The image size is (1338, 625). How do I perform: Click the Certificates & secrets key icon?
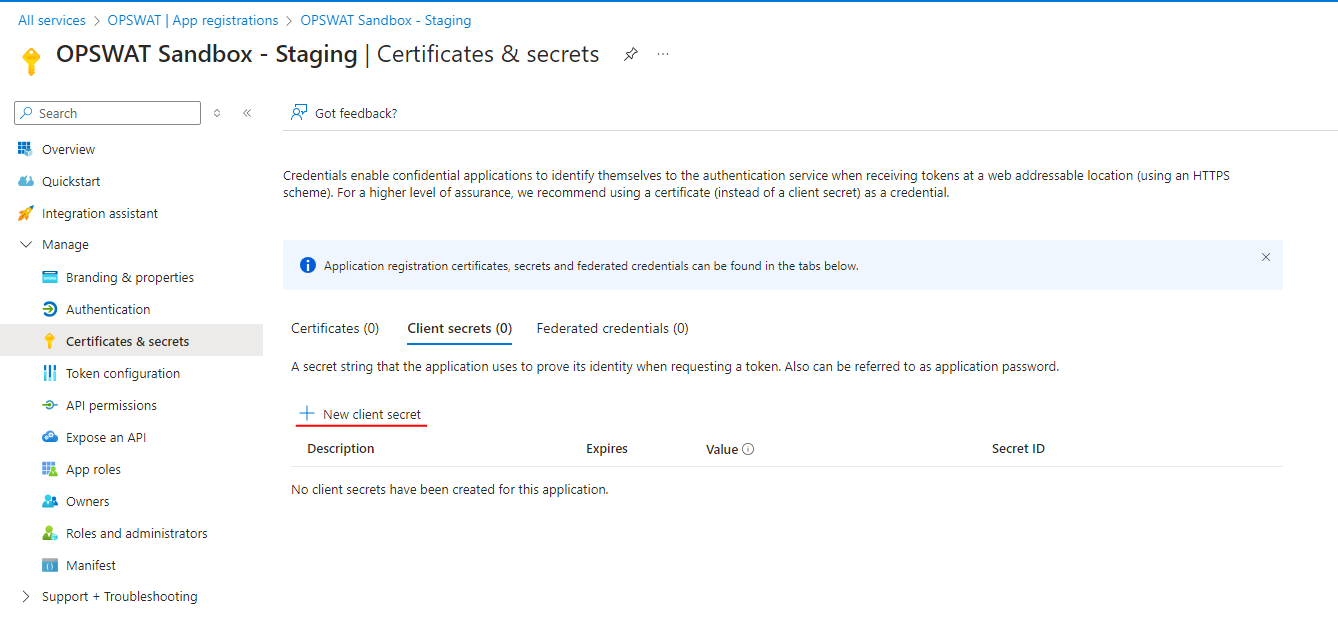coord(50,341)
